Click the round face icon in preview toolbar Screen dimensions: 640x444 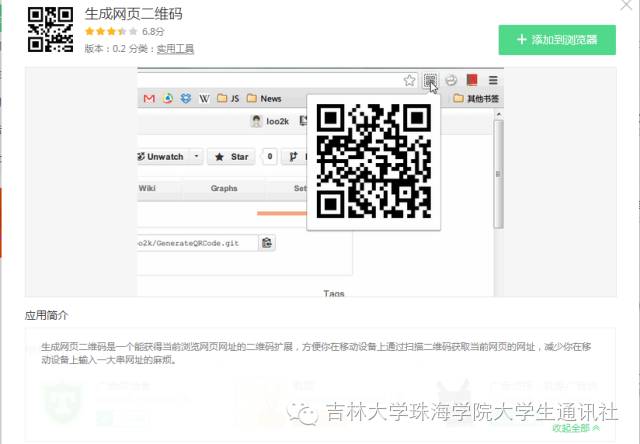pos(451,80)
